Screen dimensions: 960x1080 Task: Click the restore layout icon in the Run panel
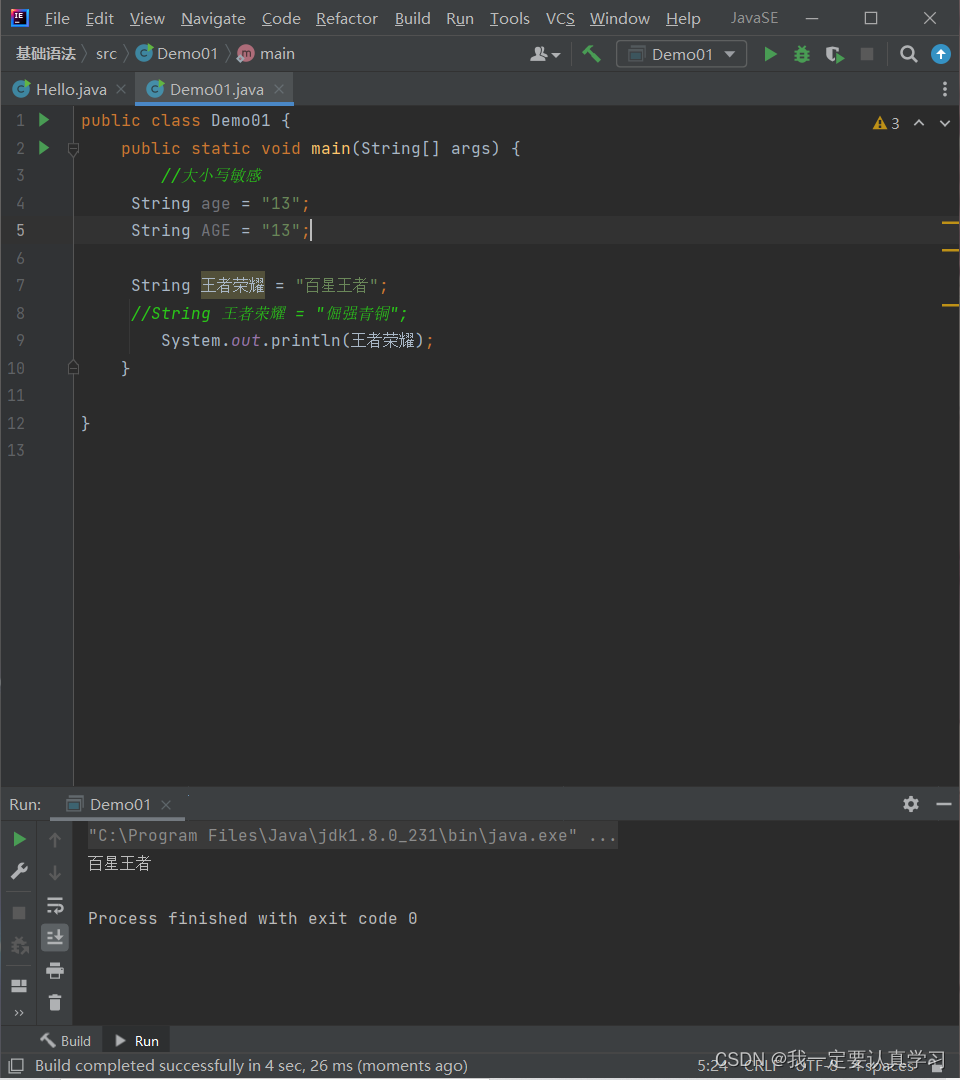(19, 986)
